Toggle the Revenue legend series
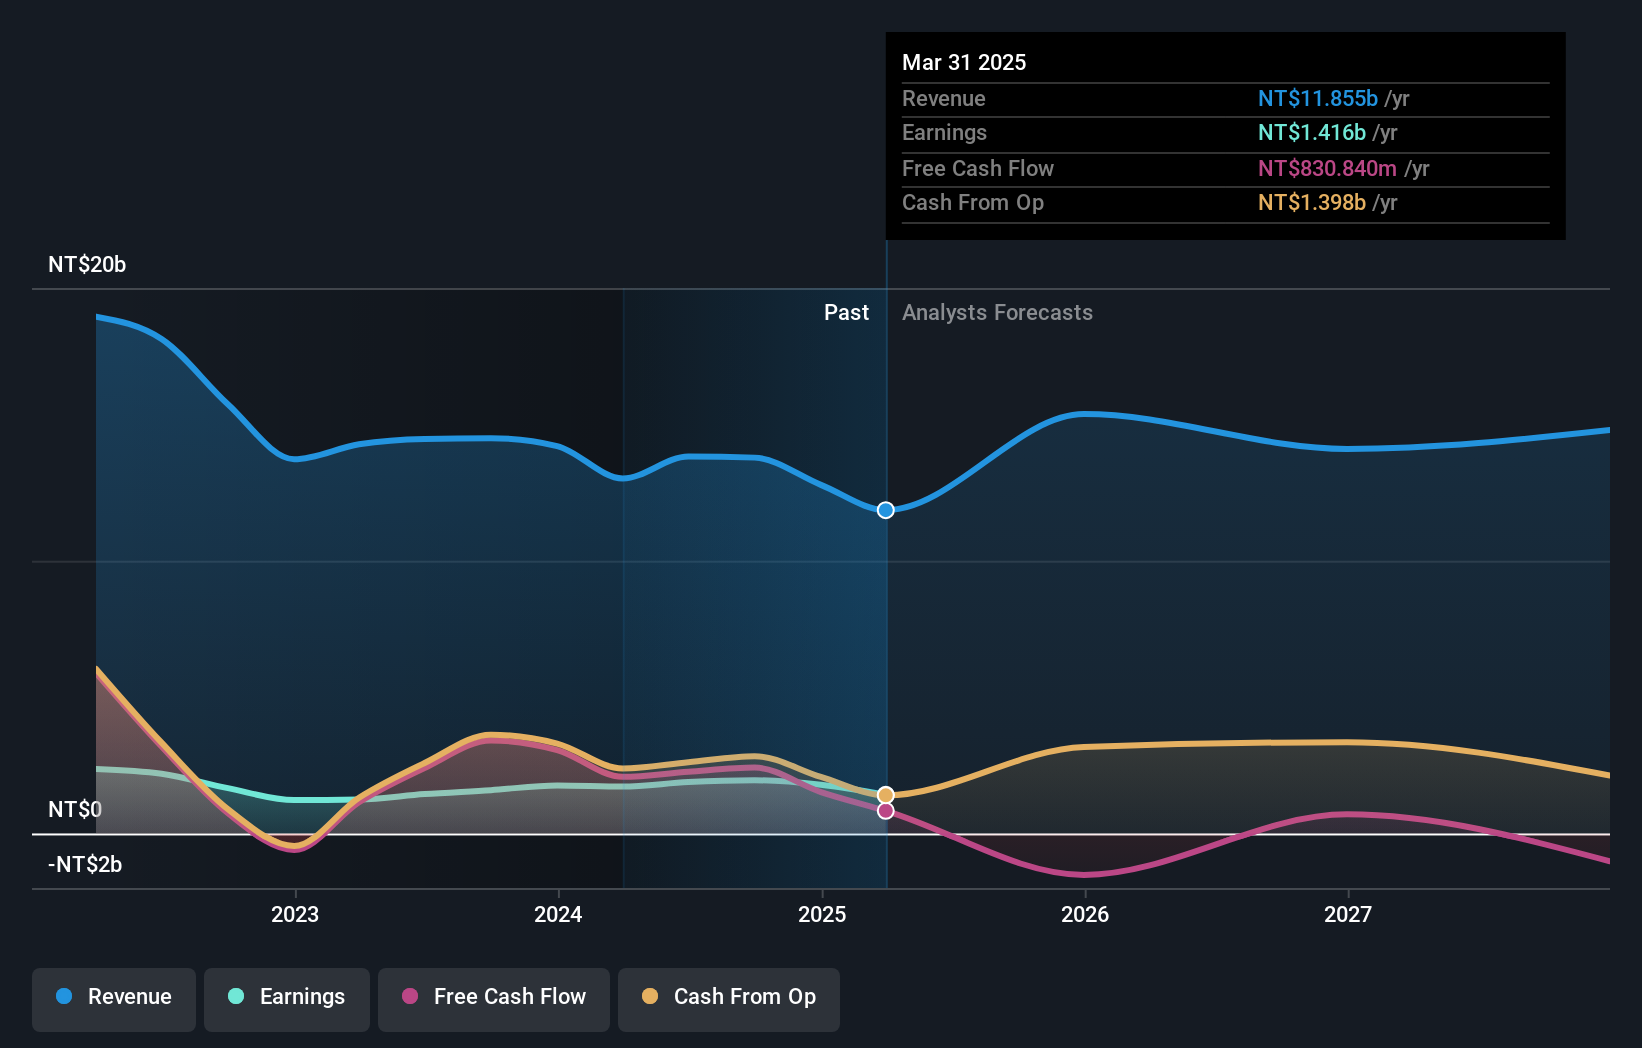The width and height of the screenshot is (1642, 1048). click(114, 998)
